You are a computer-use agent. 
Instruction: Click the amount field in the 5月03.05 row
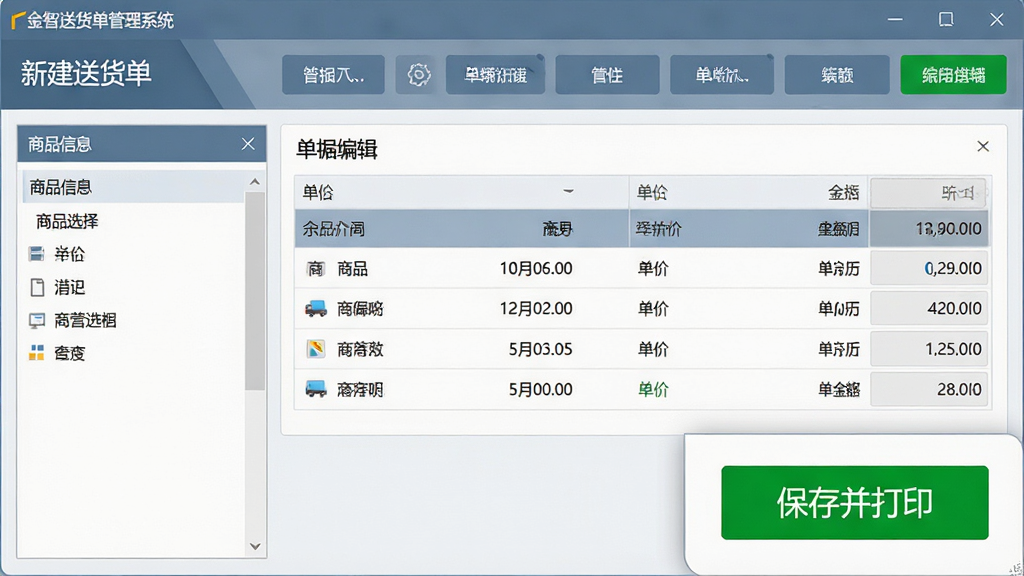coord(929,349)
